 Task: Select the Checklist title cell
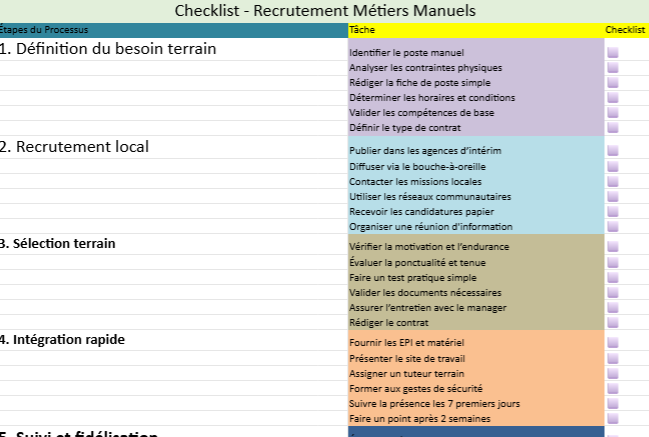tap(324, 11)
